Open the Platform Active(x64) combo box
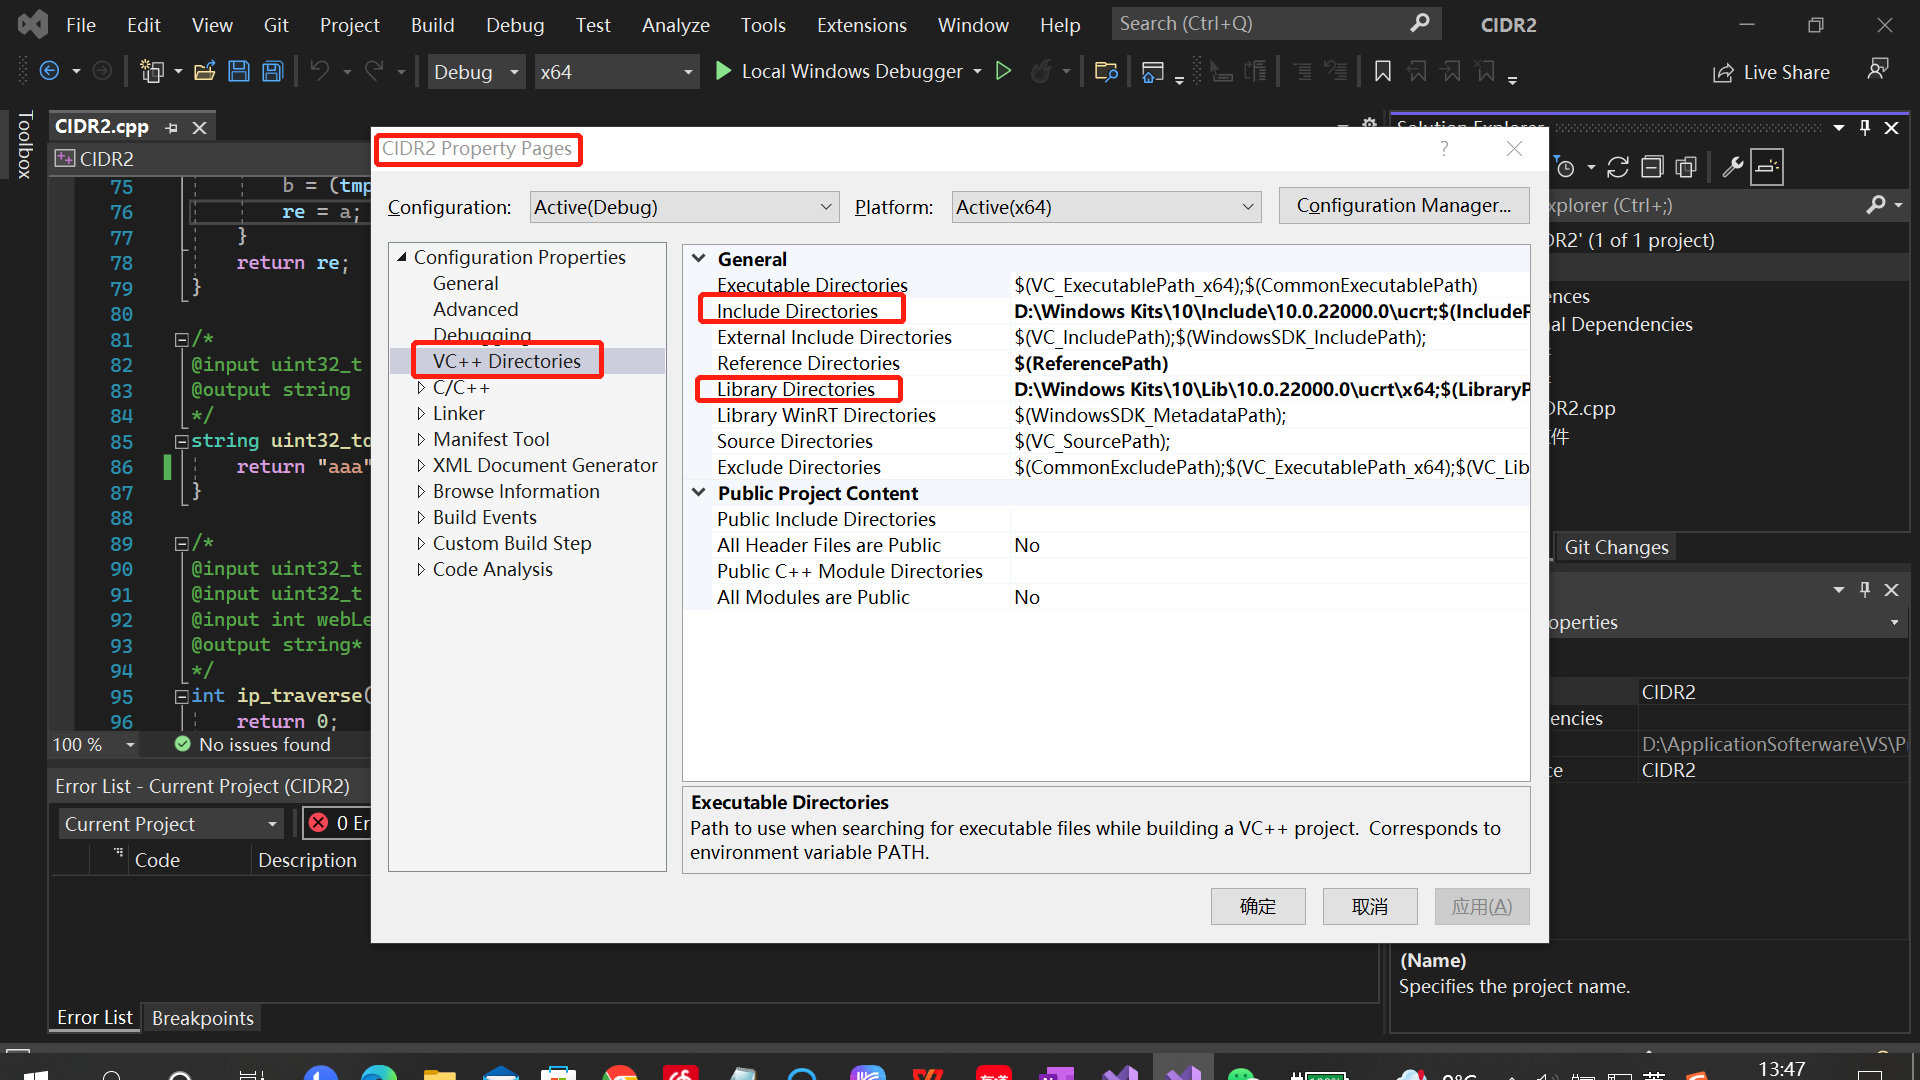Image resolution: width=1920 pixels, height=1080 pixels. pyautogui.click(x=1106, y=207)
